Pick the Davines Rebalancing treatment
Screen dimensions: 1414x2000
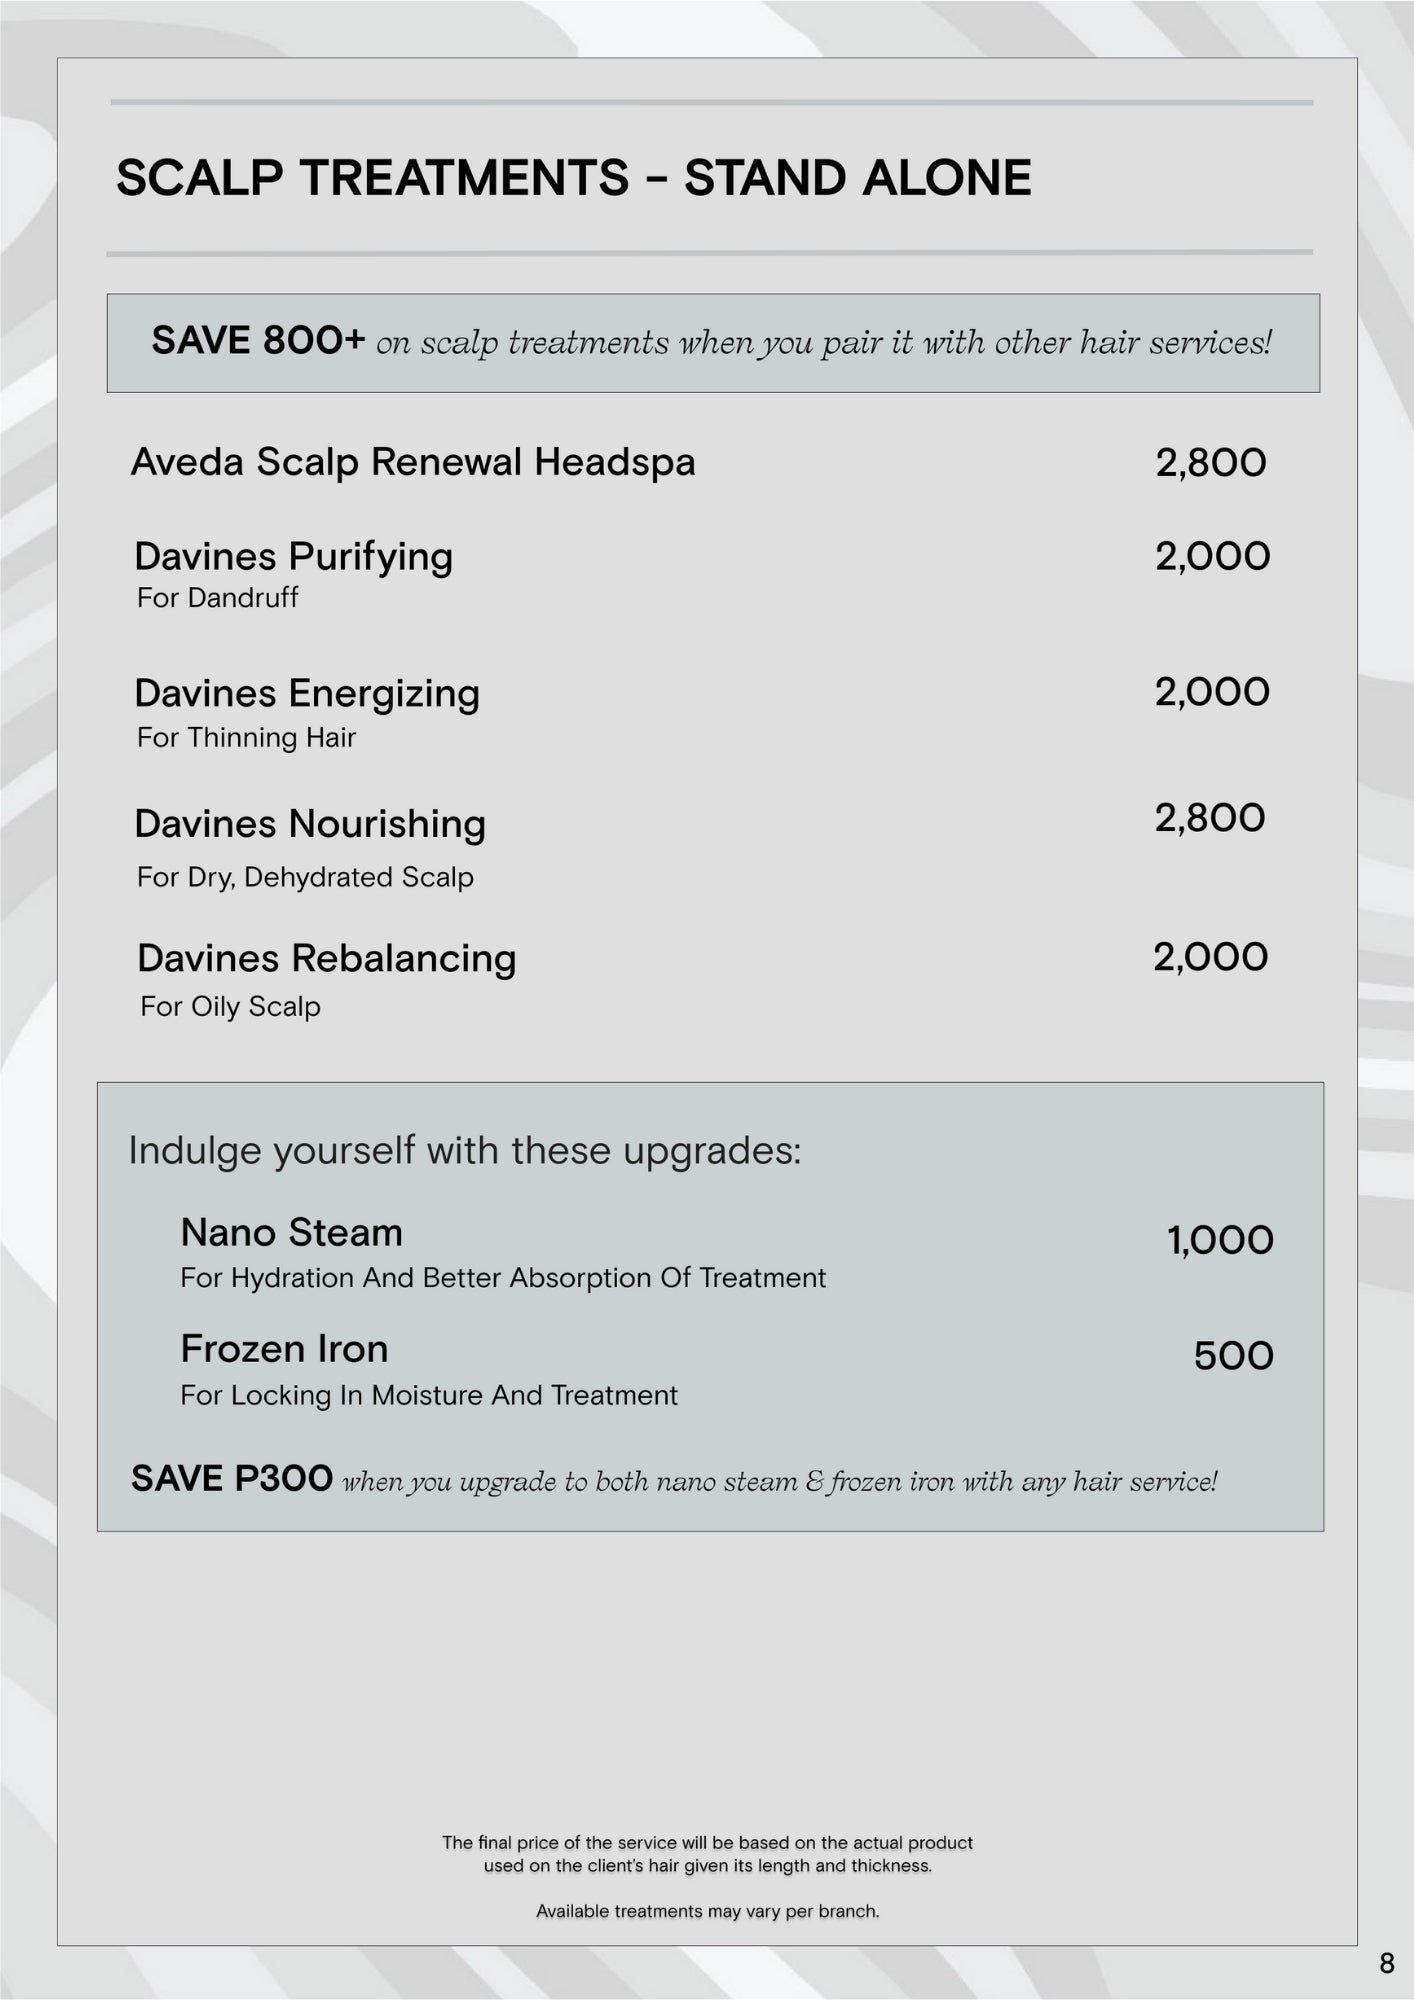point(326,958)
